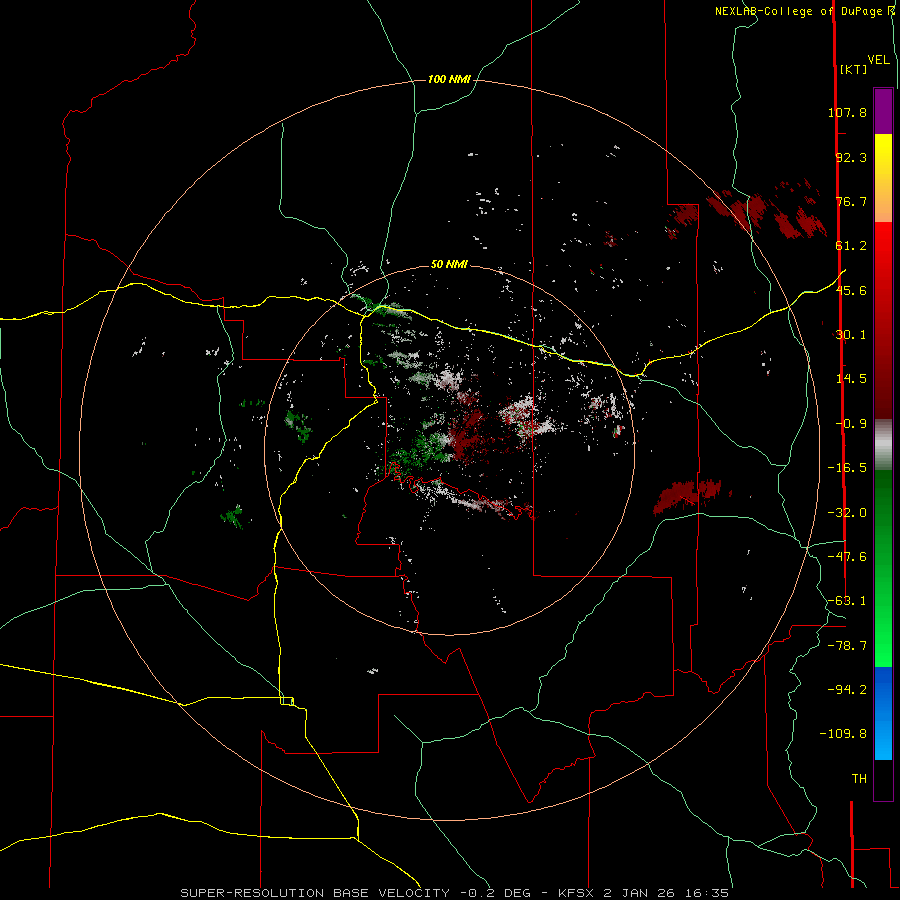Click the -63.1 legend value
The image size is (900, 900).
click(x=847, y=601)
